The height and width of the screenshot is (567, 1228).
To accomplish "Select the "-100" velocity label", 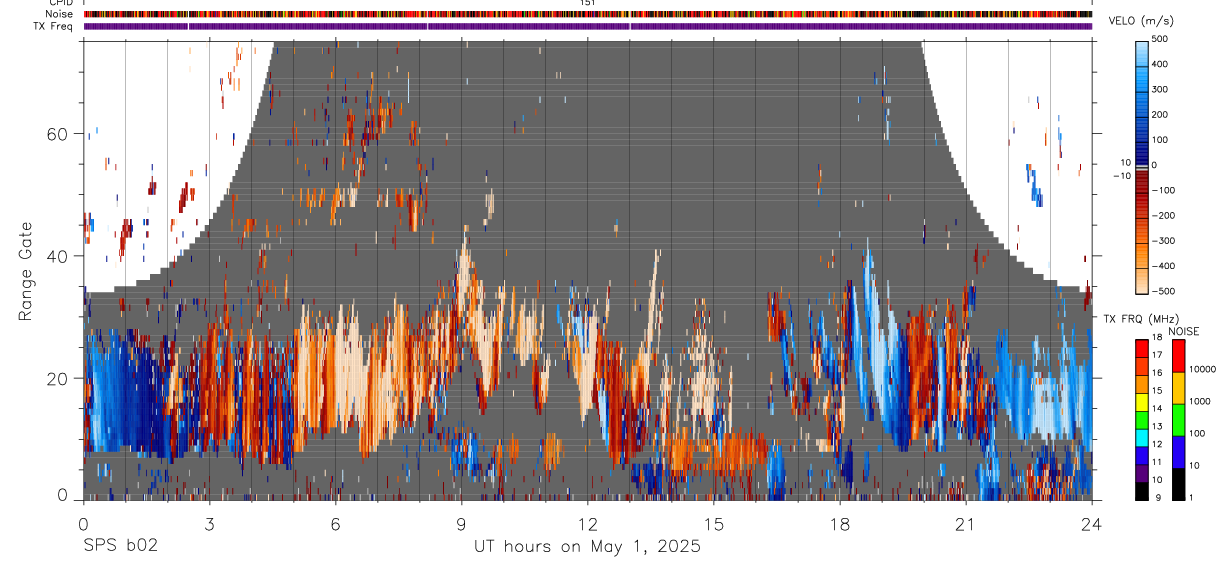I will 1164,190.
